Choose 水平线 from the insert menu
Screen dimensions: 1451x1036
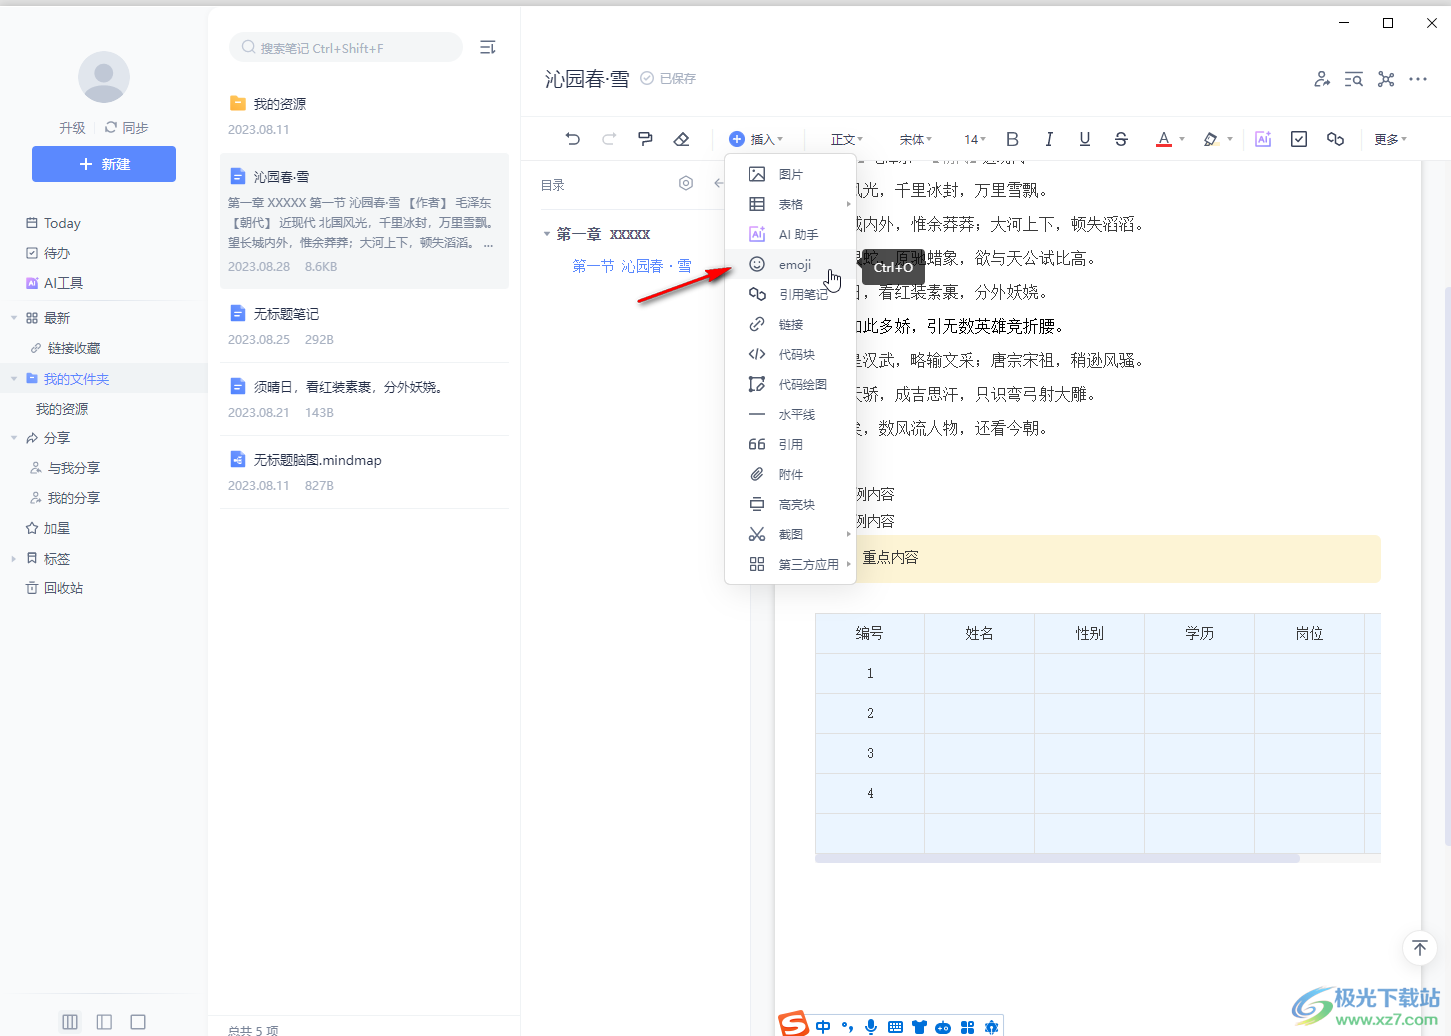(x=790, y=414)
